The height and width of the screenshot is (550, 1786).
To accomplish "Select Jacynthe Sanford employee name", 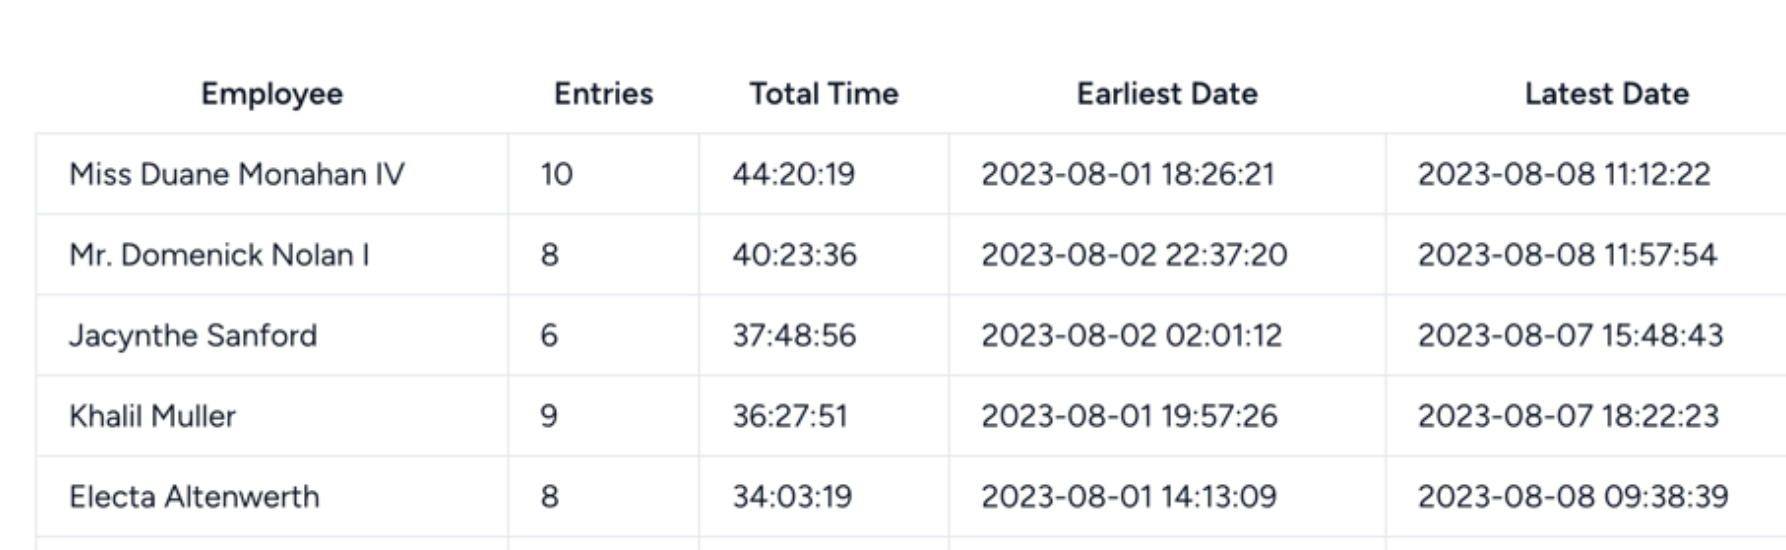I will pyautogui.click(x=193, y=335).
